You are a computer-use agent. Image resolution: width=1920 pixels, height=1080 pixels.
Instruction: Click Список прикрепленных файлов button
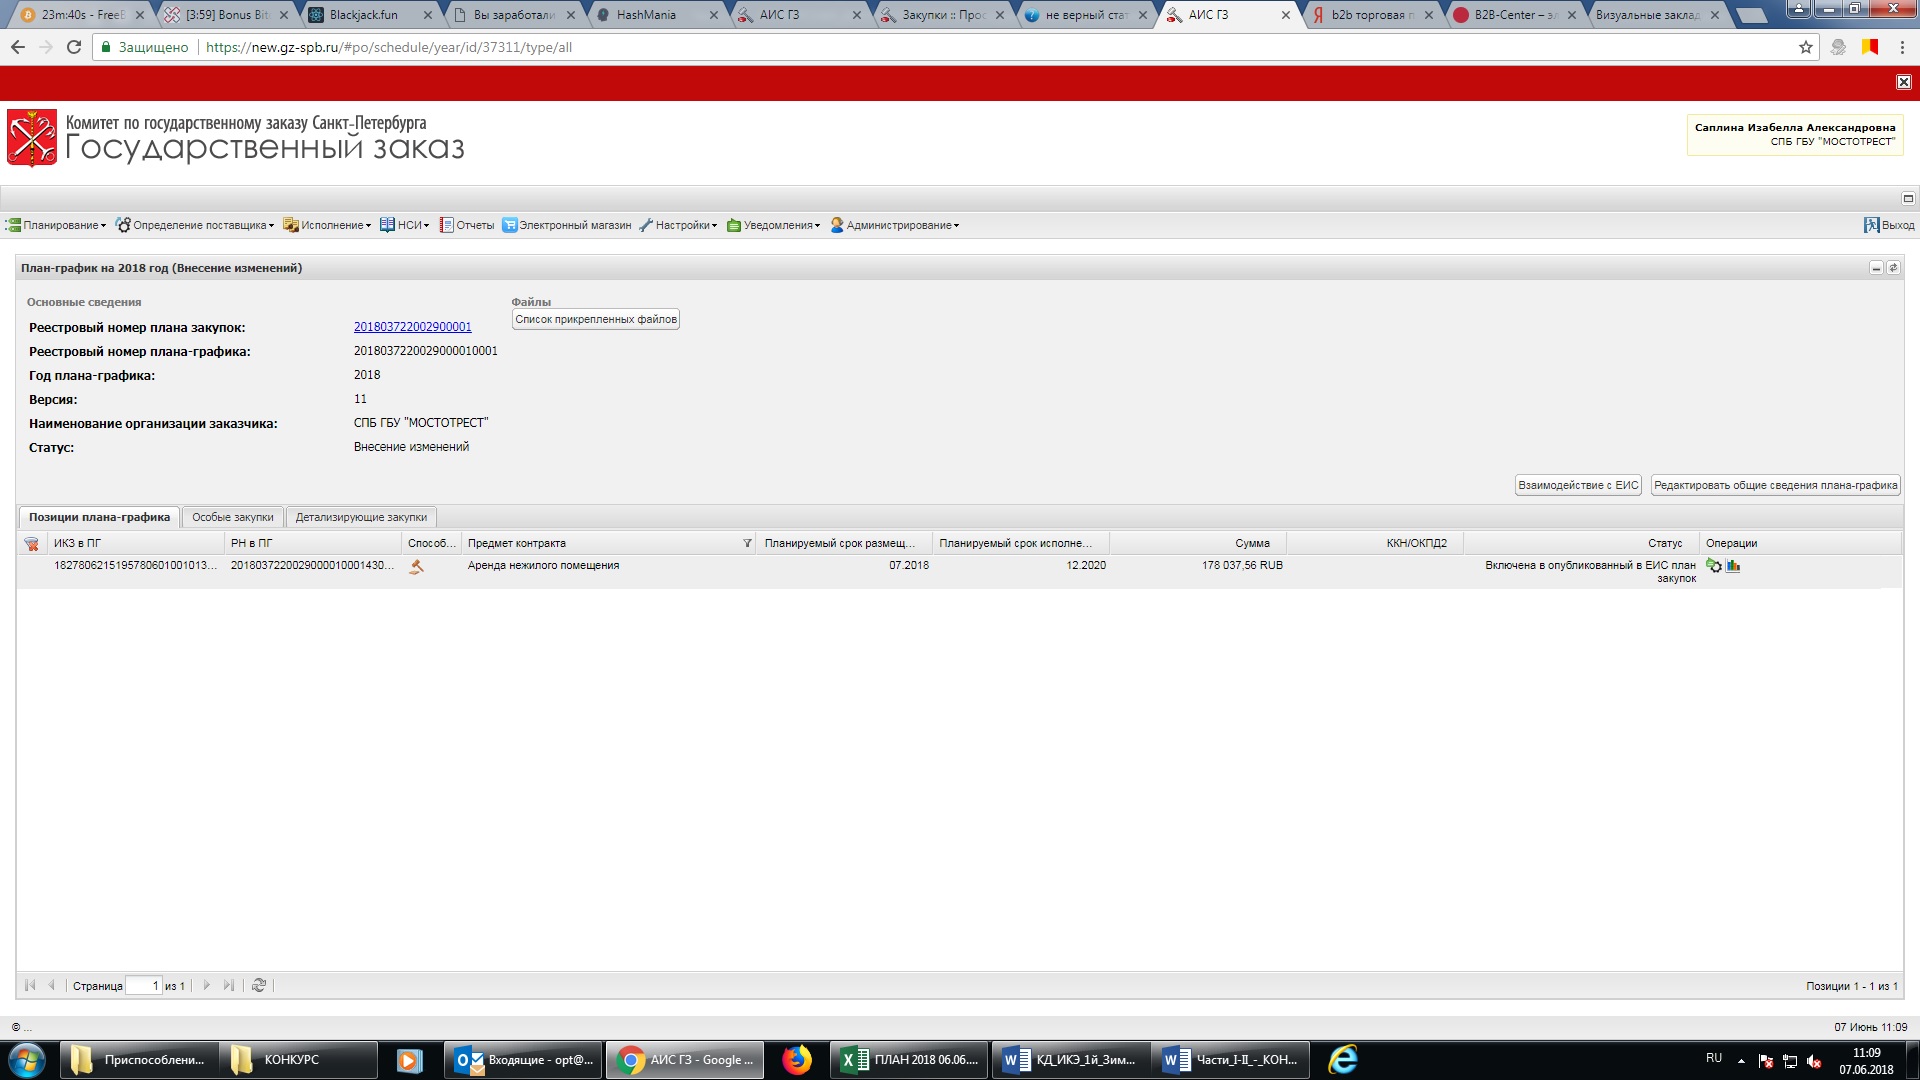pos(596,319)
